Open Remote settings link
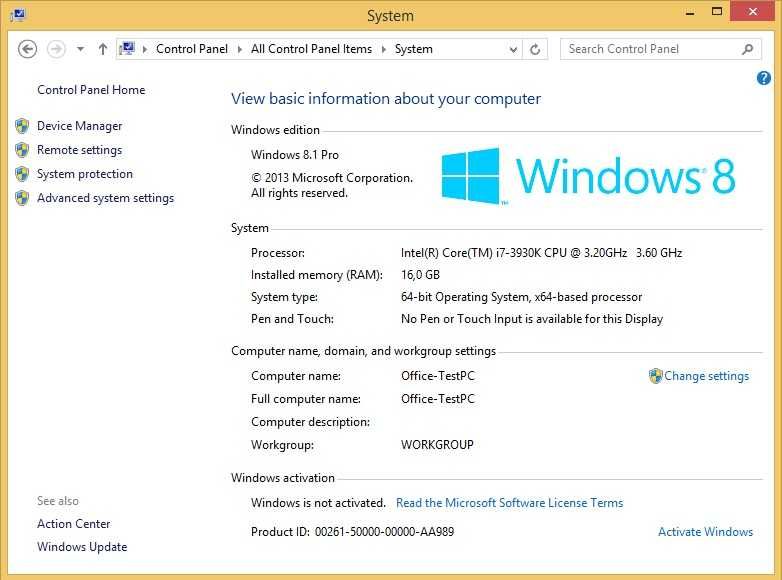Screen dimensions: 782x580 click(79, 150)
